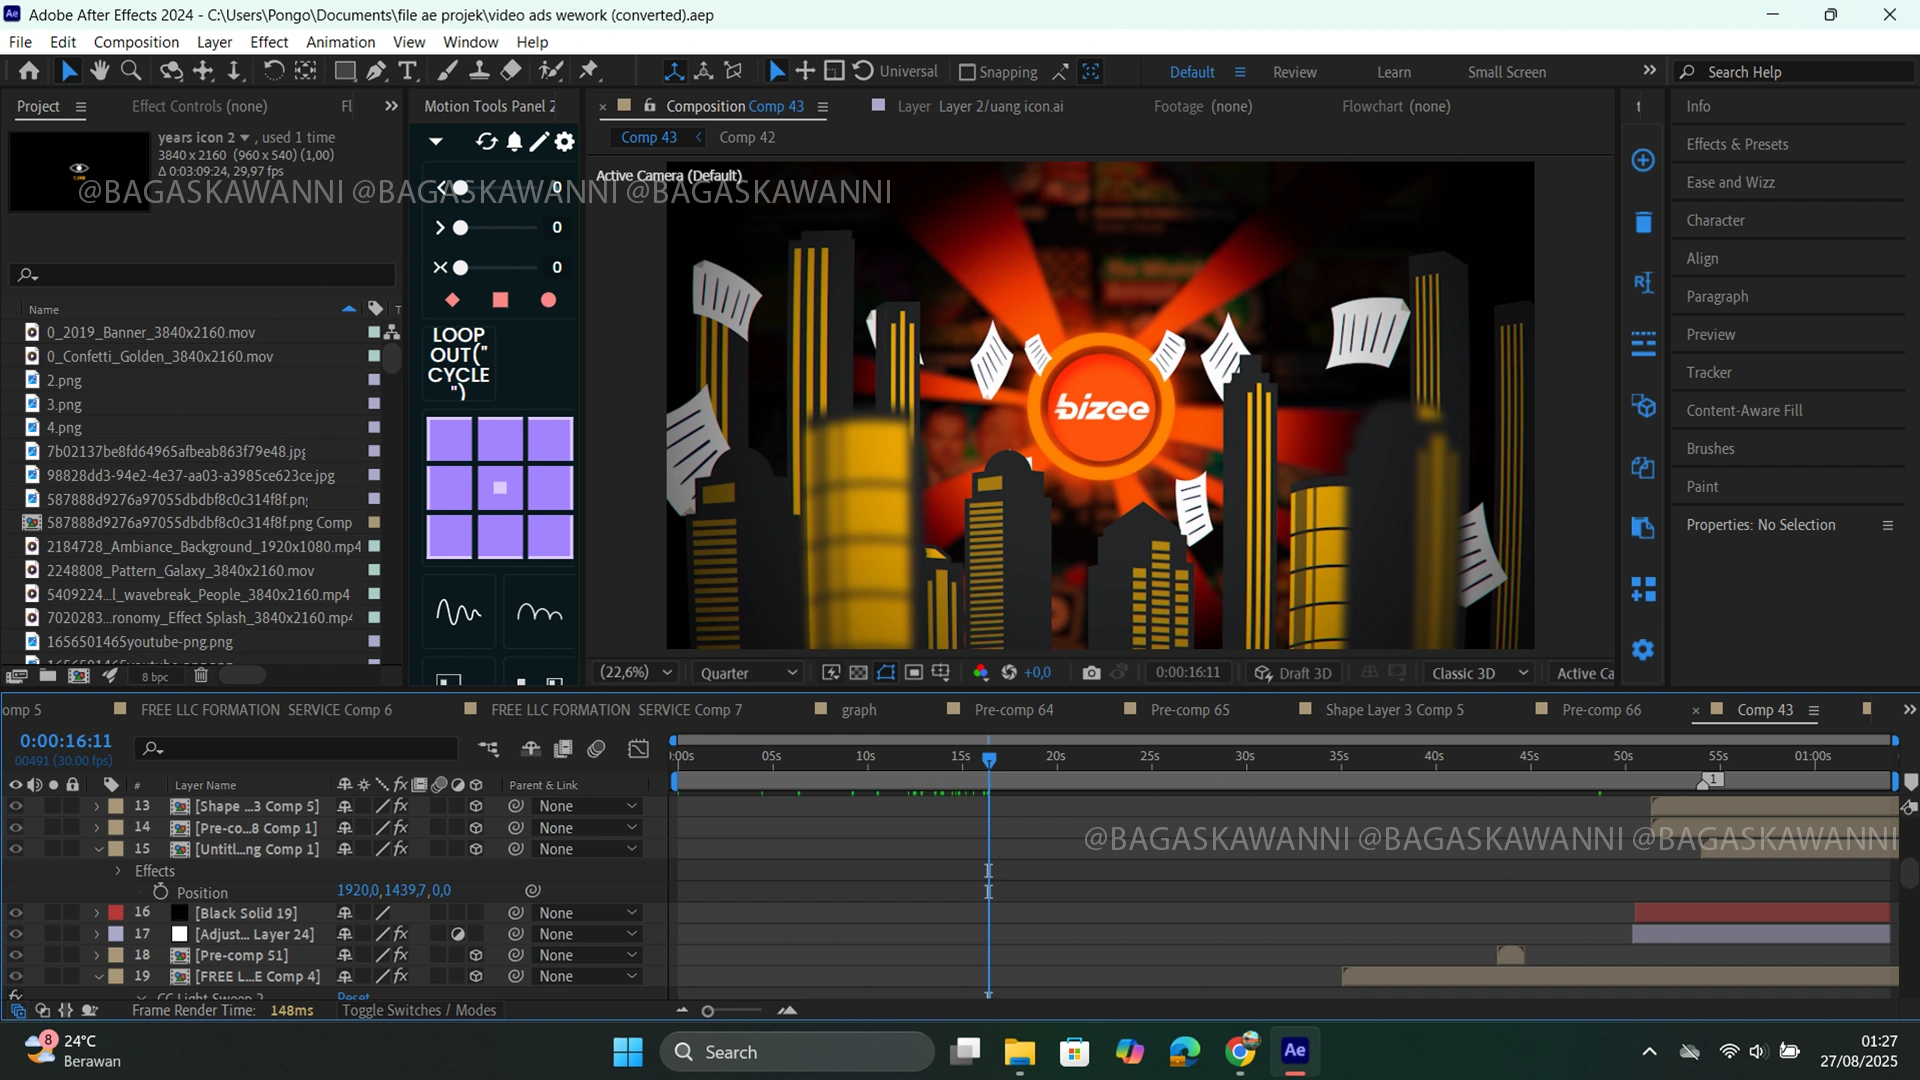Switch to the Review workspace
The width and height of the screenshot is (1920, 1080).
(x=1294, y=72)
